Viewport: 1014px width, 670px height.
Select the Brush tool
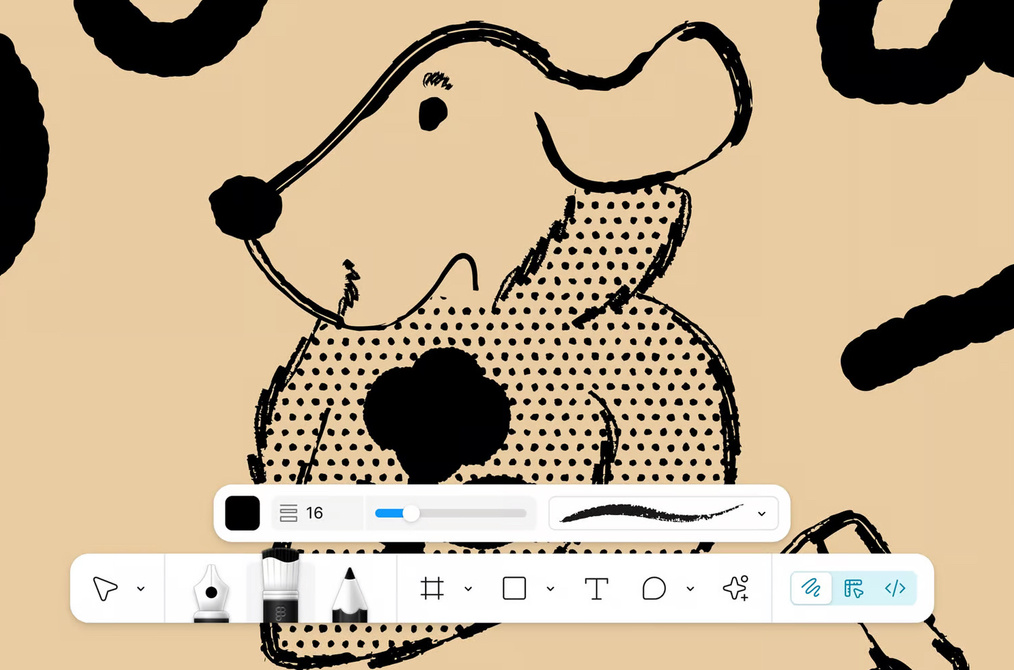click(281, 585)
